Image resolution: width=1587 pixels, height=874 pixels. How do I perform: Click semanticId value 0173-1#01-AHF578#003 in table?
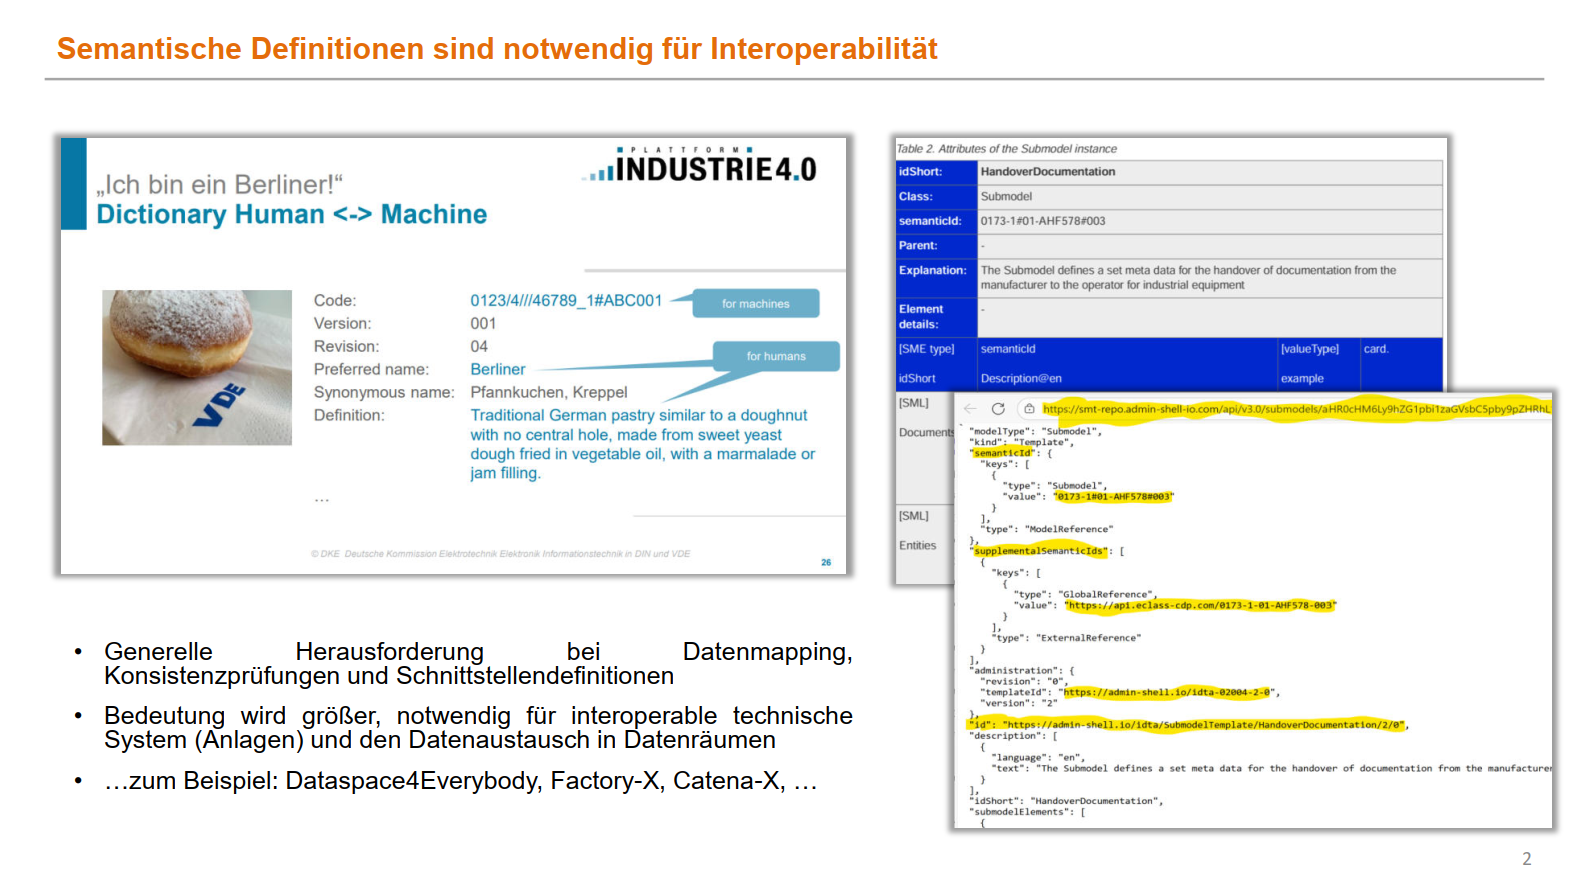tap(1043, 221)
